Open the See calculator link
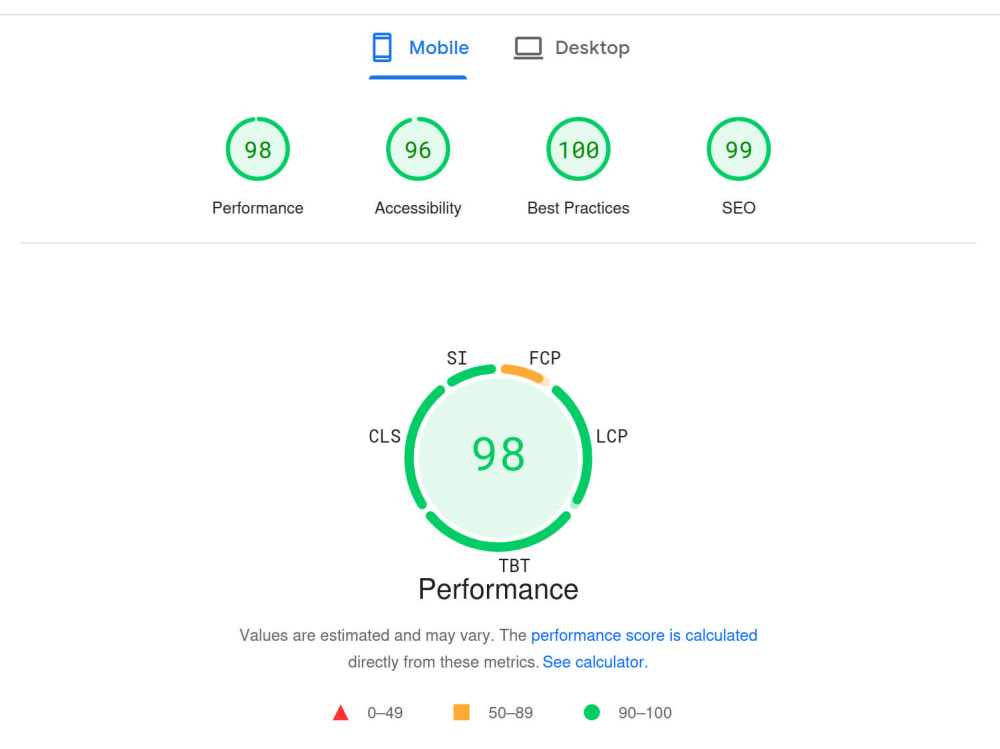 pyautogui.click(x=595, y=662)
